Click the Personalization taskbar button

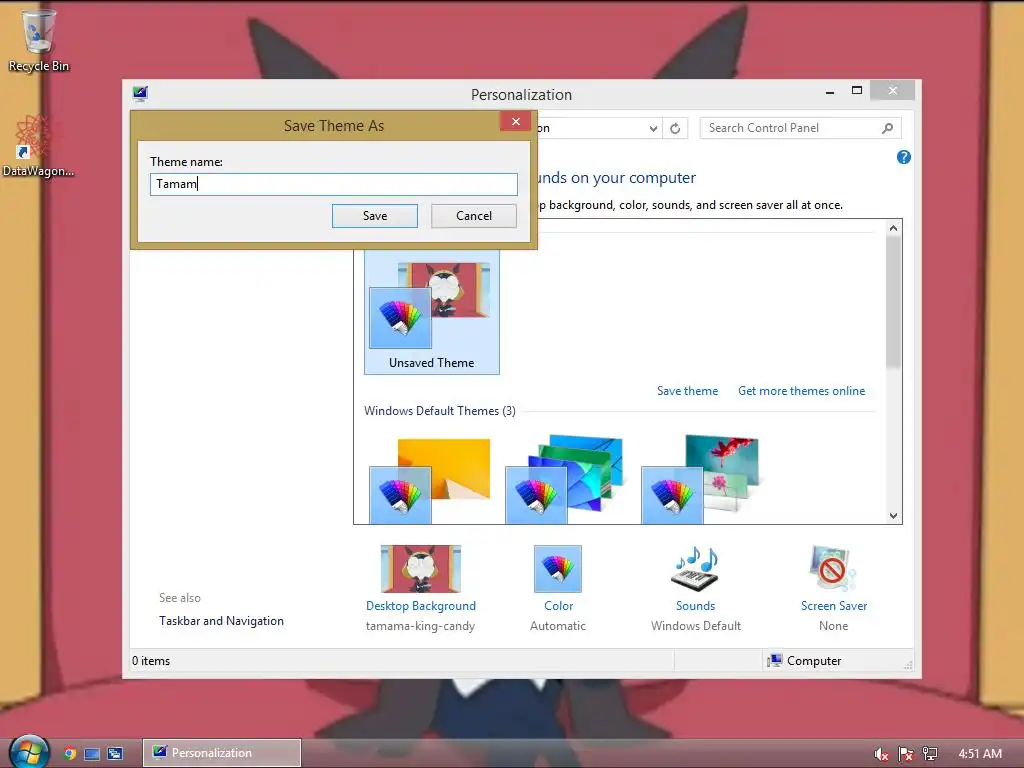[222, 753]
